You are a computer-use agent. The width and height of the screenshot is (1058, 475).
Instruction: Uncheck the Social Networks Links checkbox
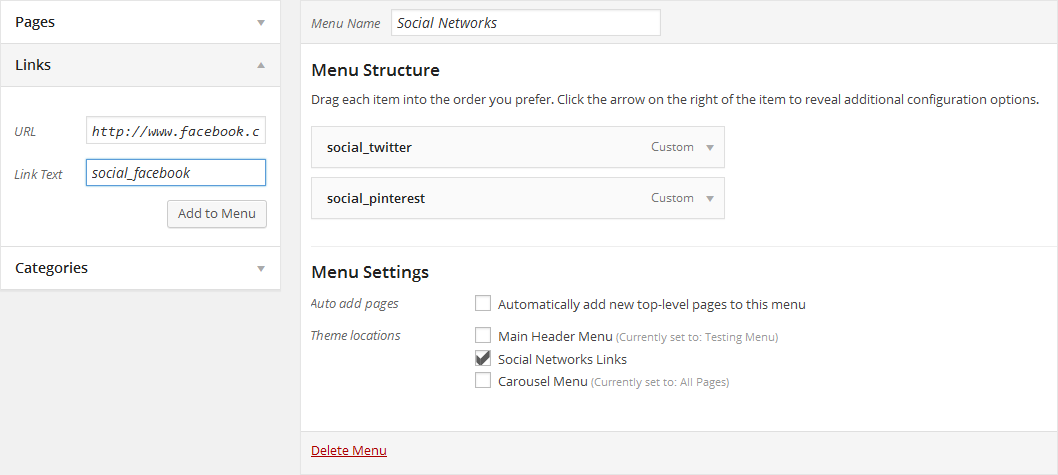tap(483, 358)
